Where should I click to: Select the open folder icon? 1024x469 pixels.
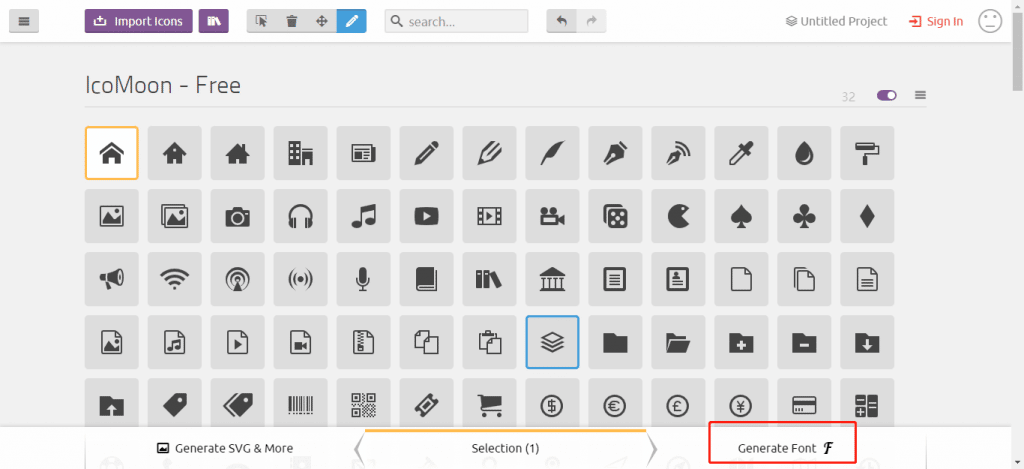(x=678, y=342)
